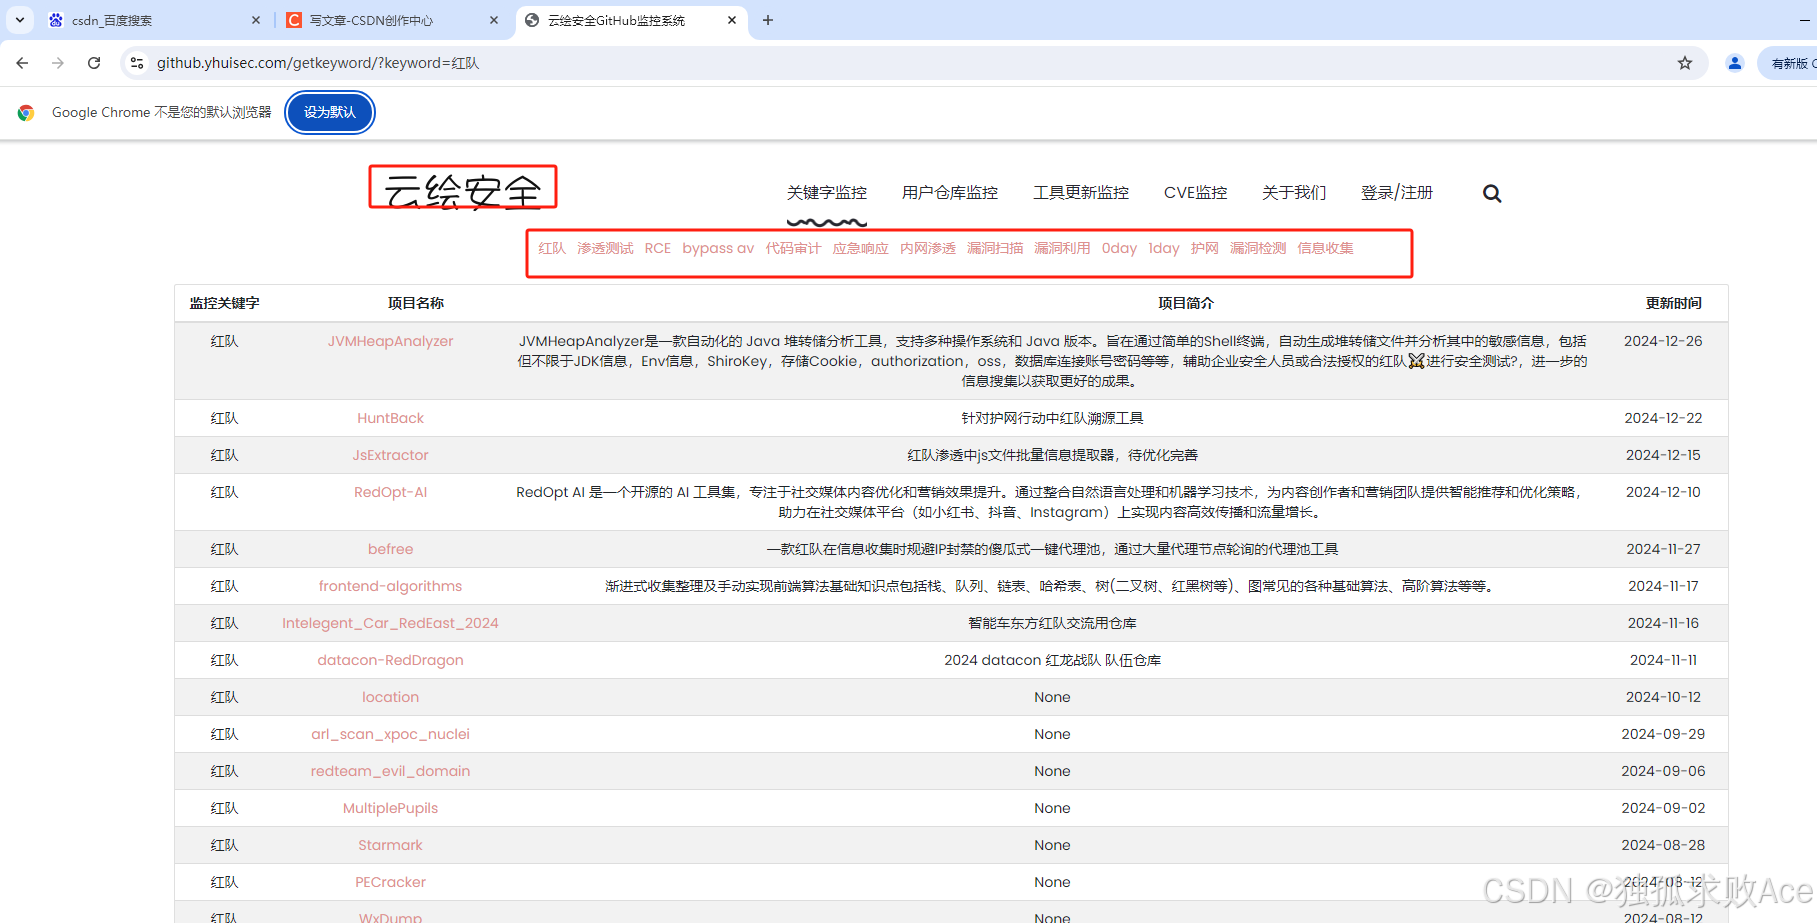Click the forward navigation arrow

58,62
